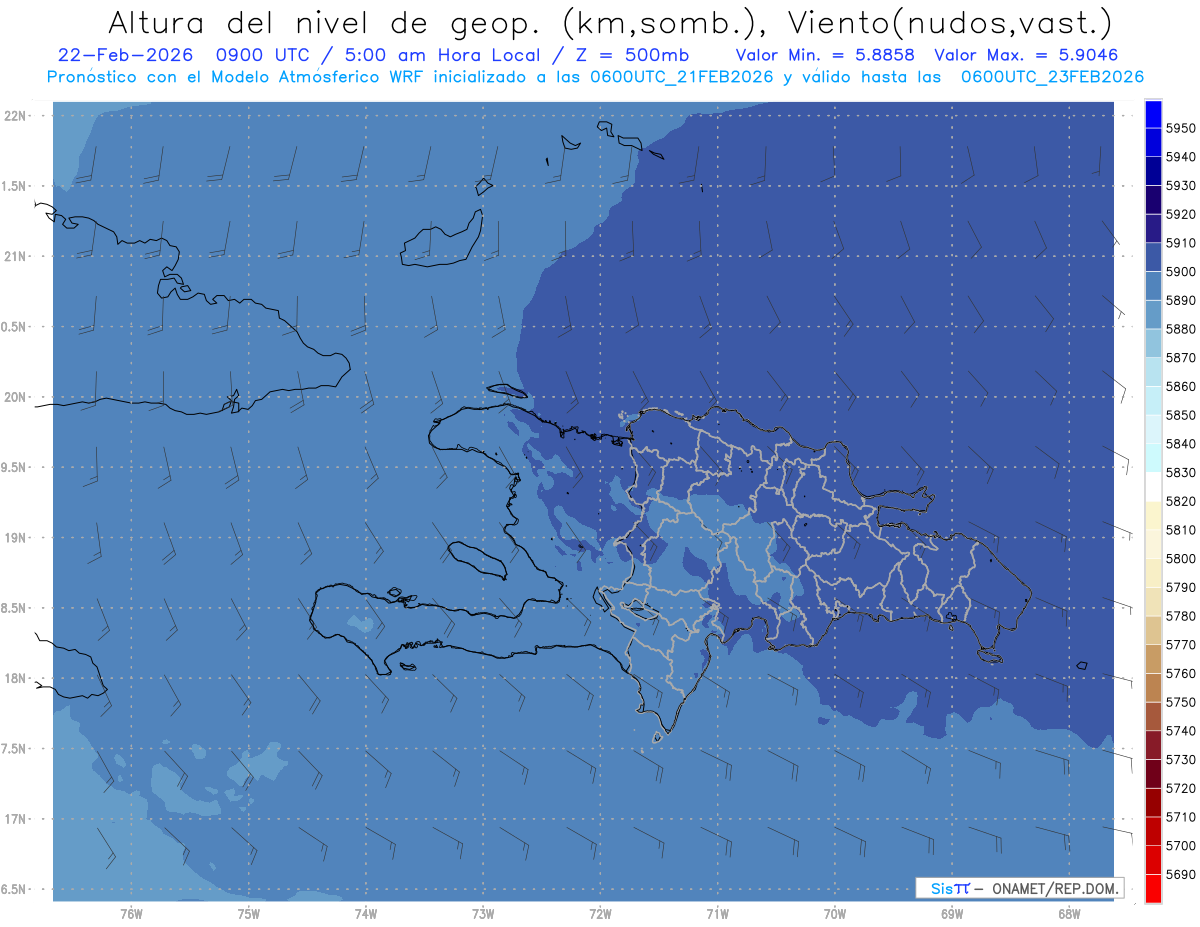This screenshot has height=927, width=1200.
Task: Click the 5890 colorbar label
Action: pos(1182,300)
